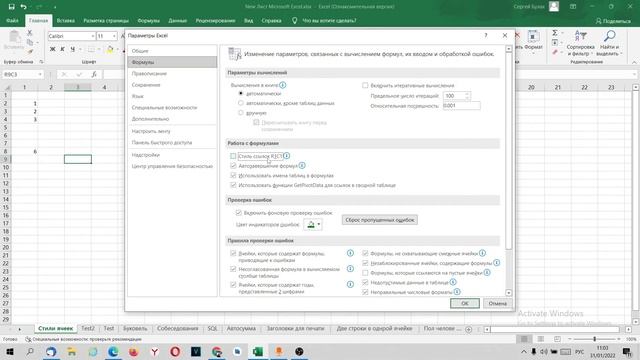Open the Name Box R9C3 dropdown arrow
The height and width of the screenshot is (360, 640).
40,74
